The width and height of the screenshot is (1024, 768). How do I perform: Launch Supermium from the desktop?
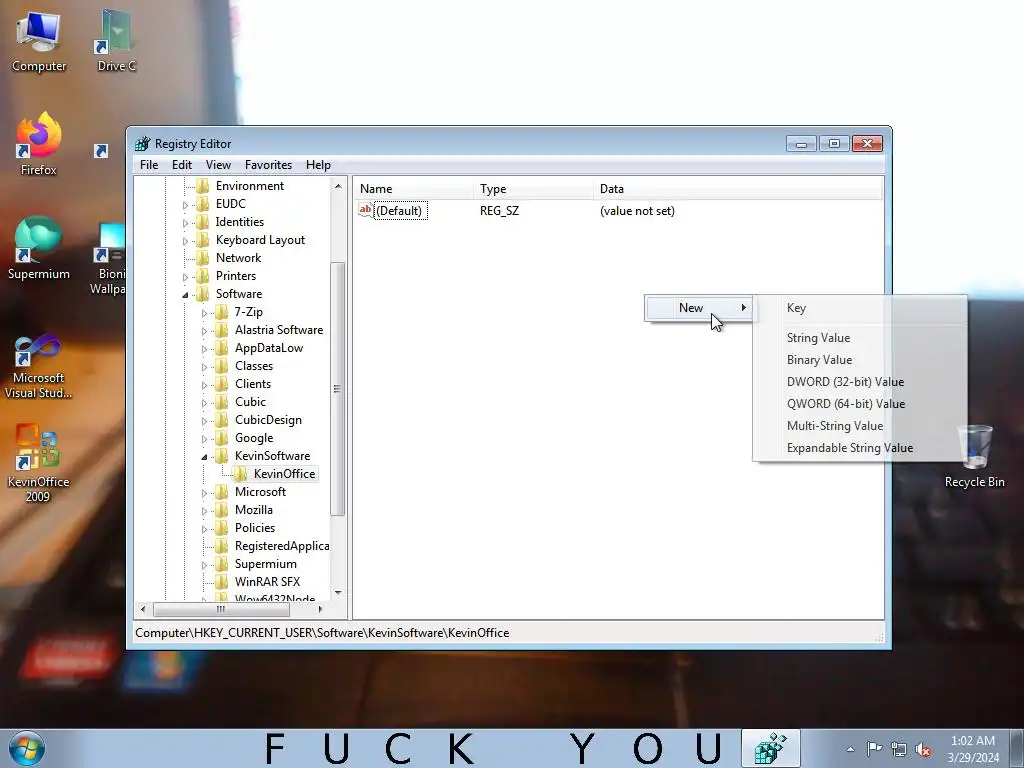[39, 248]
